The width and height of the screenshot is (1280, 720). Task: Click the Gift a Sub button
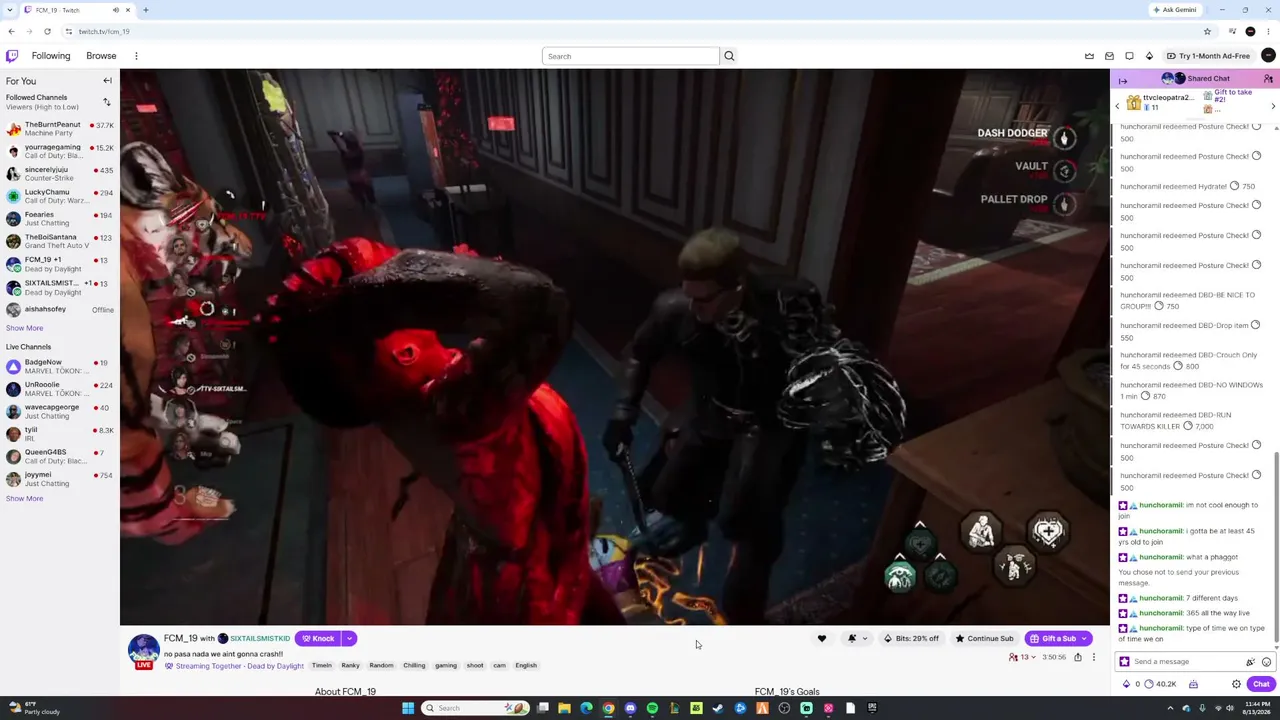pos(1052,639)
